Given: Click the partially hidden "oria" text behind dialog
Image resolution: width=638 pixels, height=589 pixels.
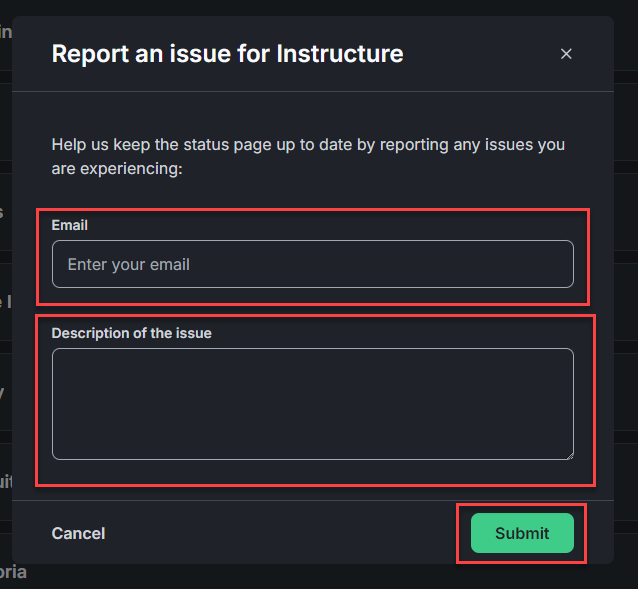Looking at the screenshot, I should [14, 573].
